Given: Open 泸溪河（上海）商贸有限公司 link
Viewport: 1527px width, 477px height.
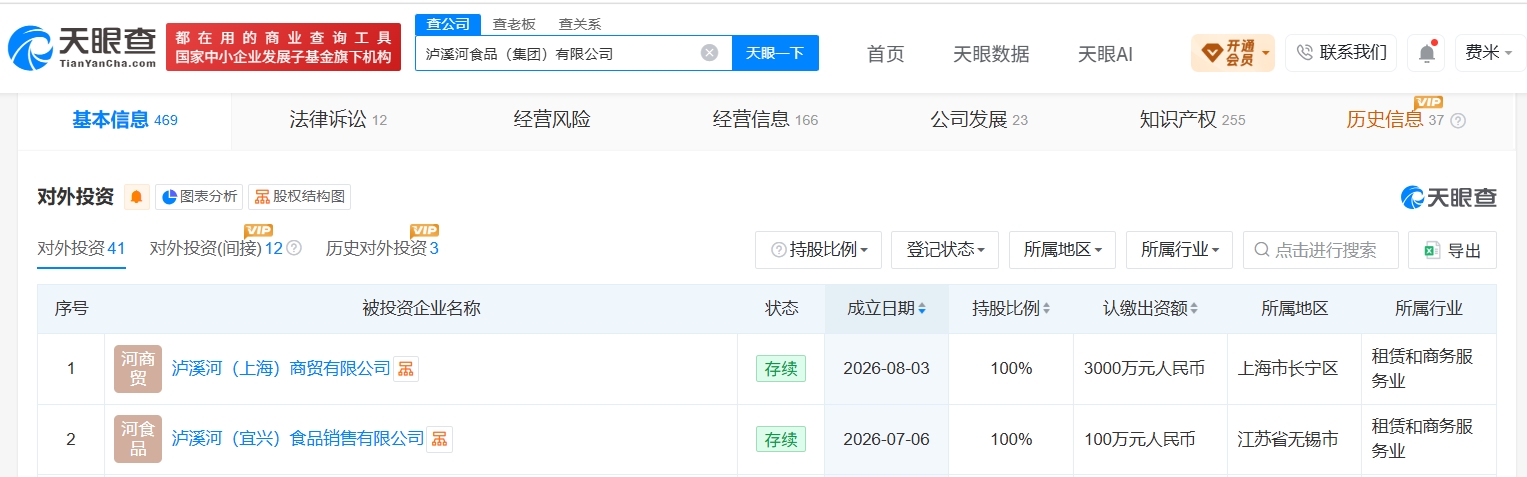Looking at the screenshot, I should (x=281, y=369).
